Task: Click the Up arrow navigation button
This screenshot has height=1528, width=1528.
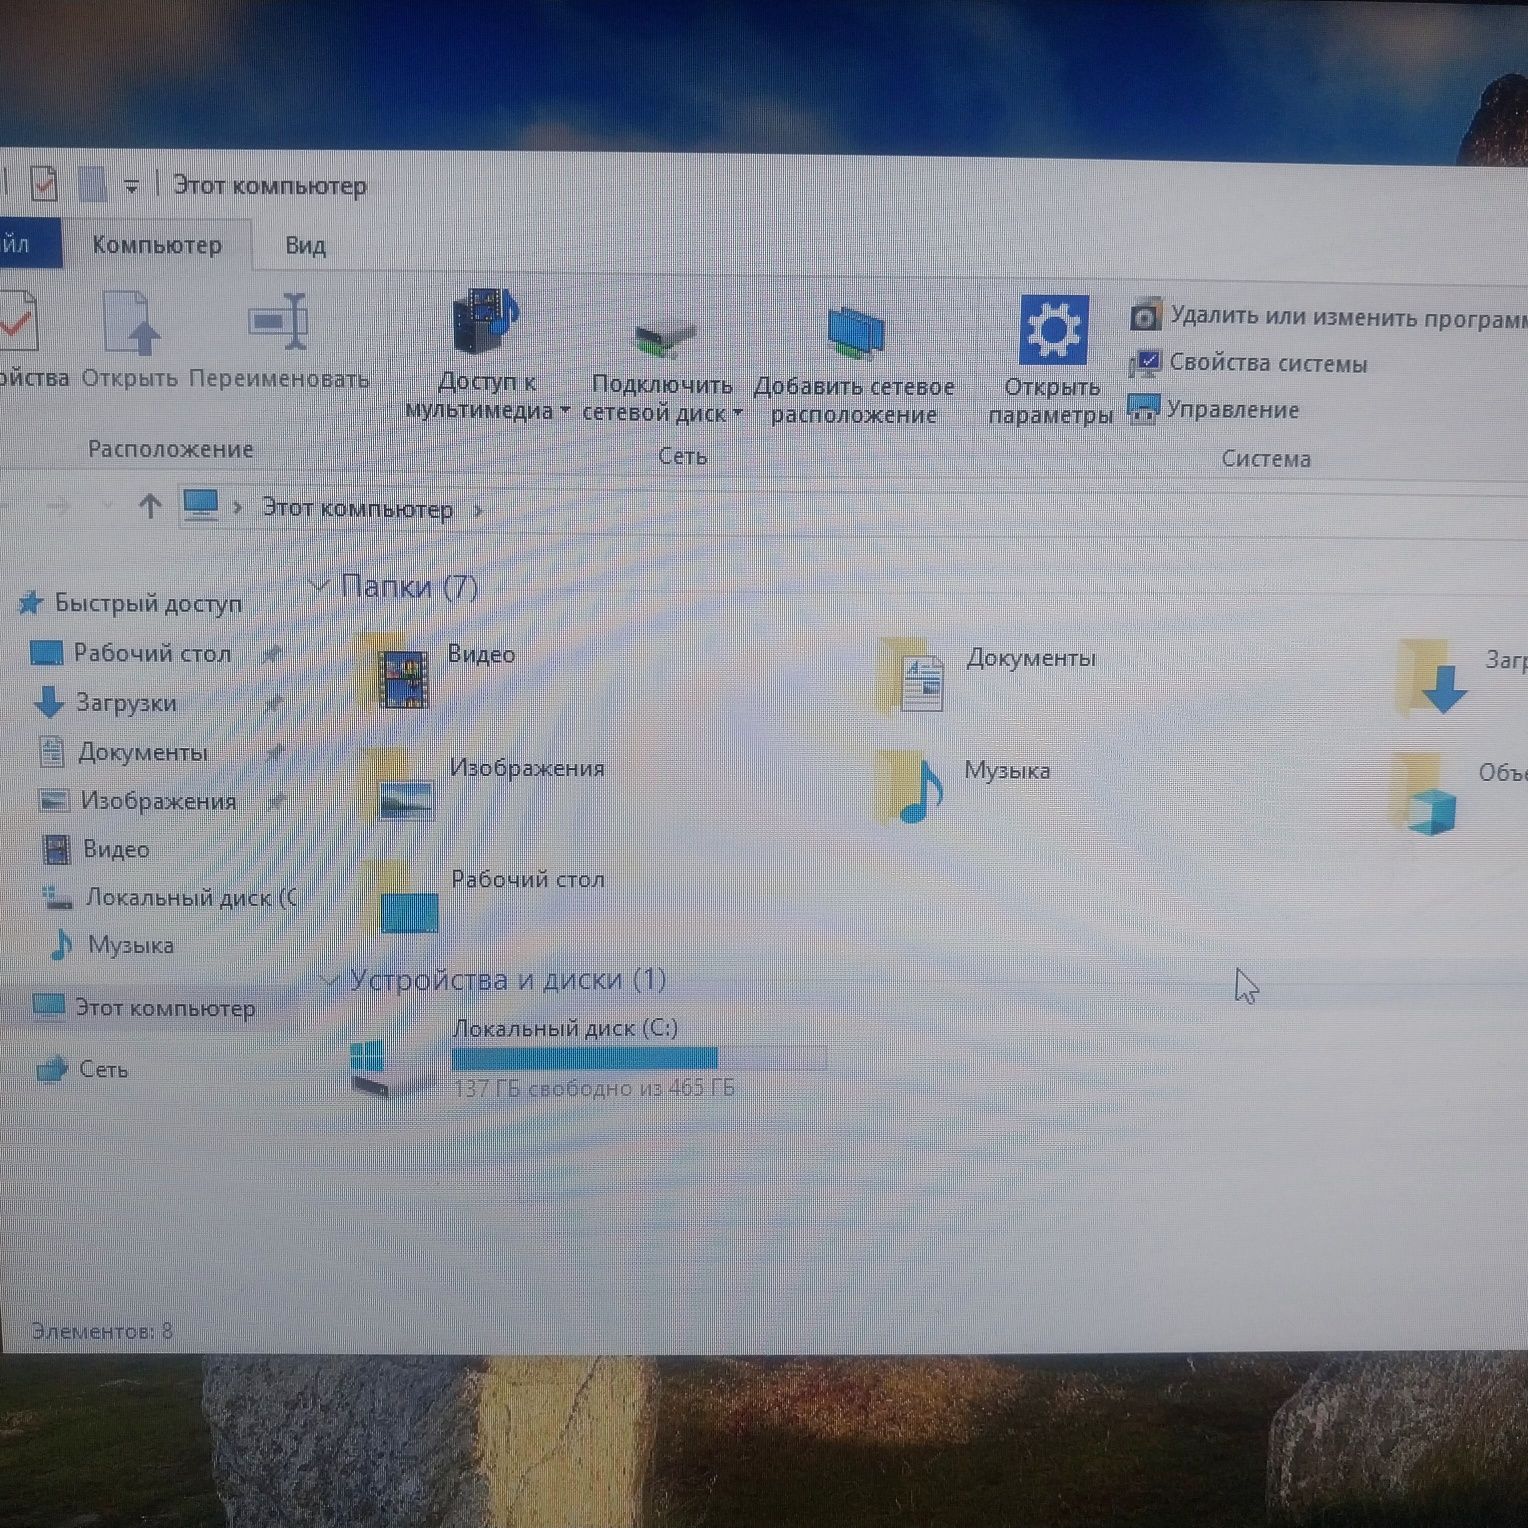Action: click(150, 506)
